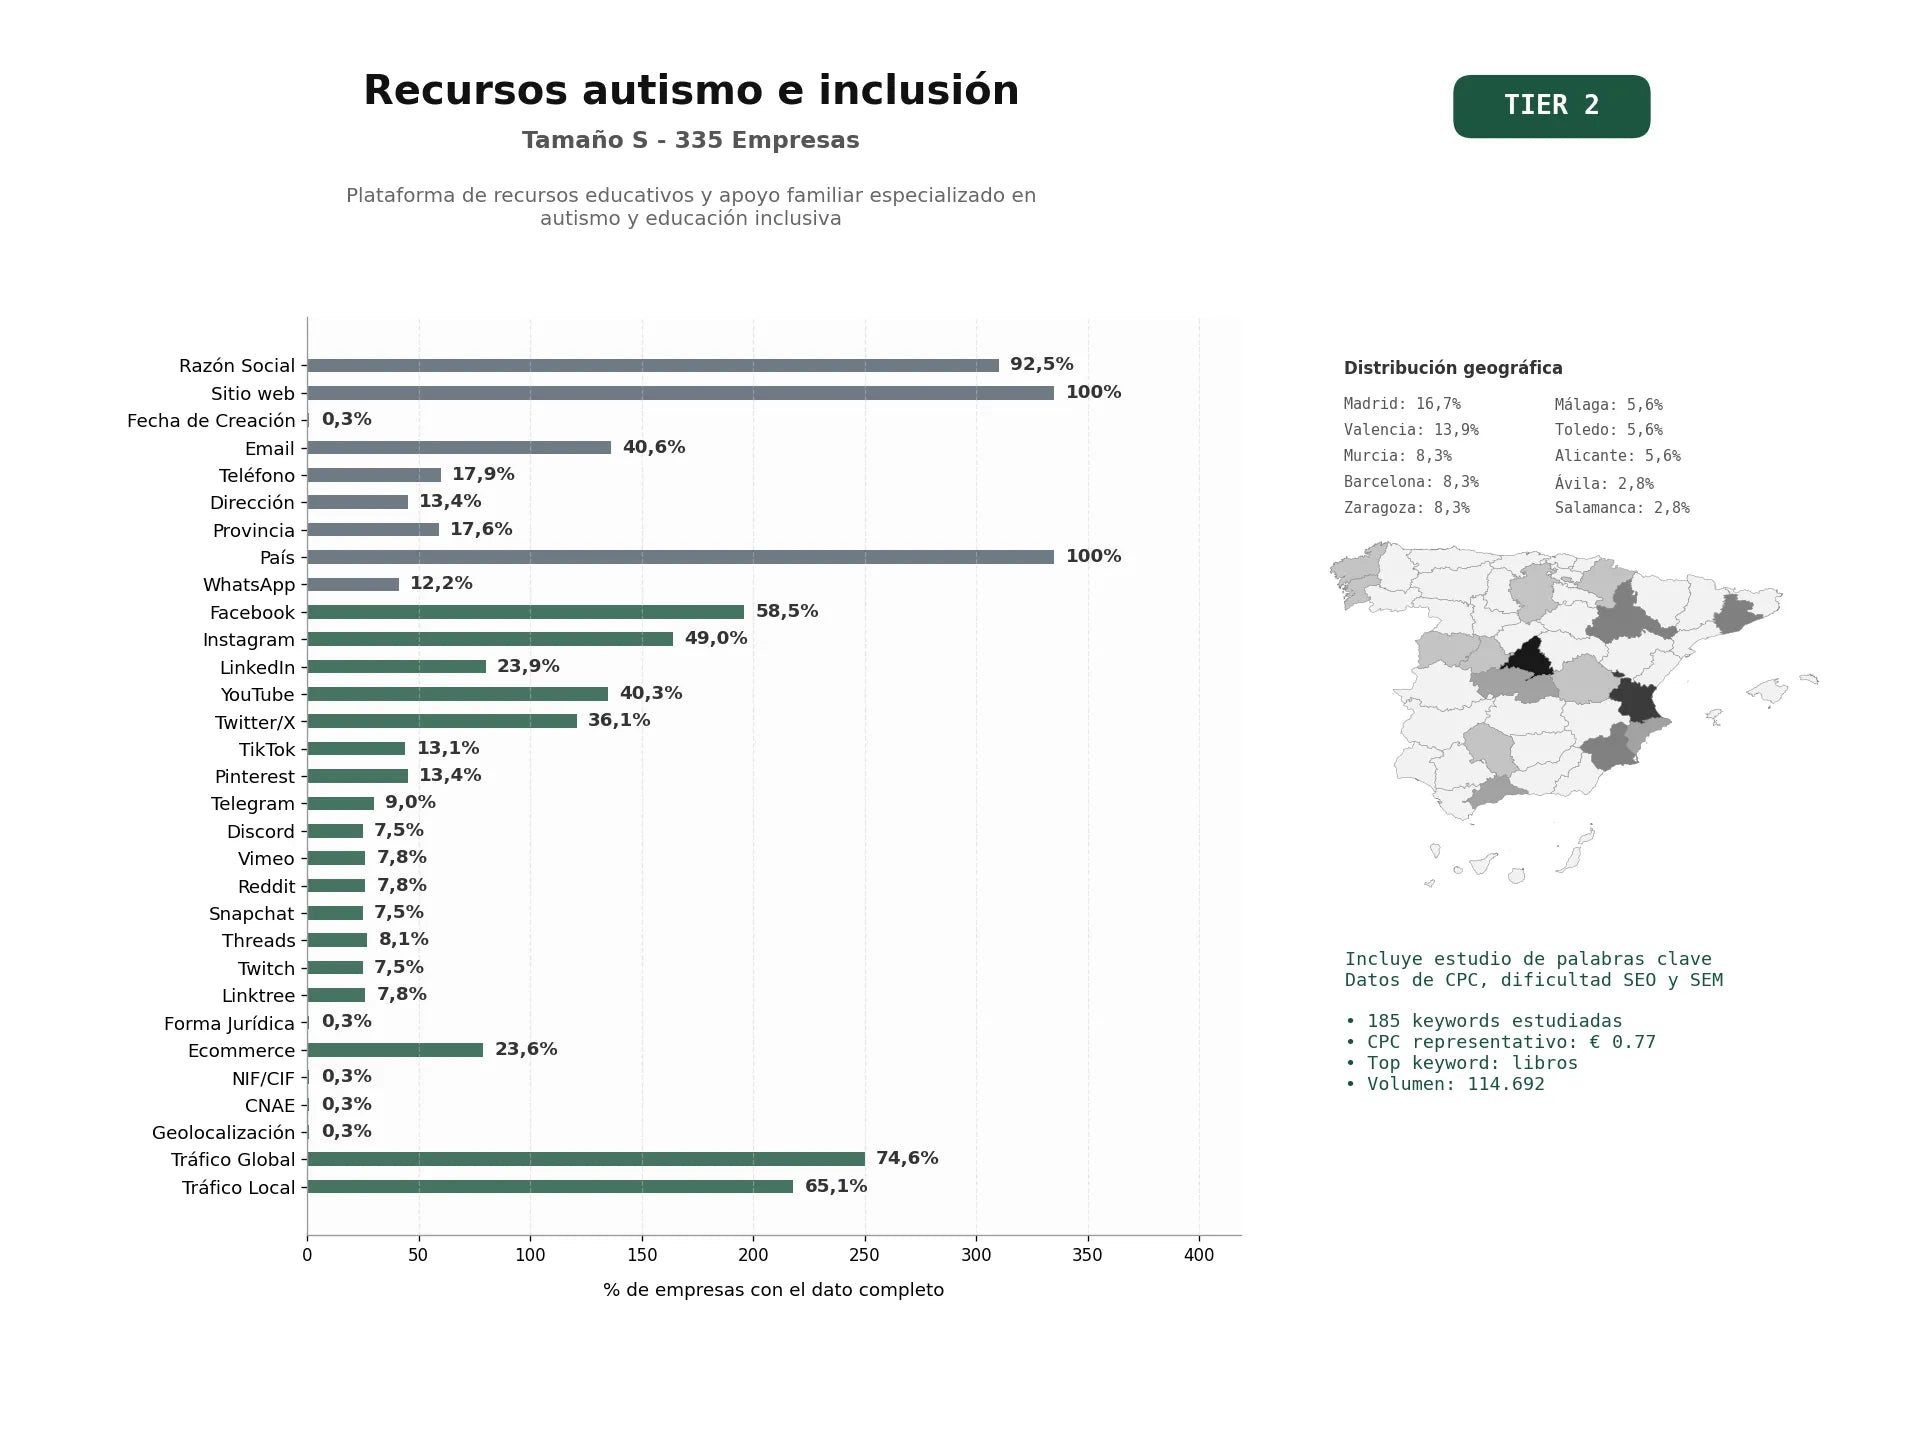The height and width of the screenshot is (1440, 1920).
Task: Click 'Alicante: 5,6%' entry
Action: tap(1618, 456)
